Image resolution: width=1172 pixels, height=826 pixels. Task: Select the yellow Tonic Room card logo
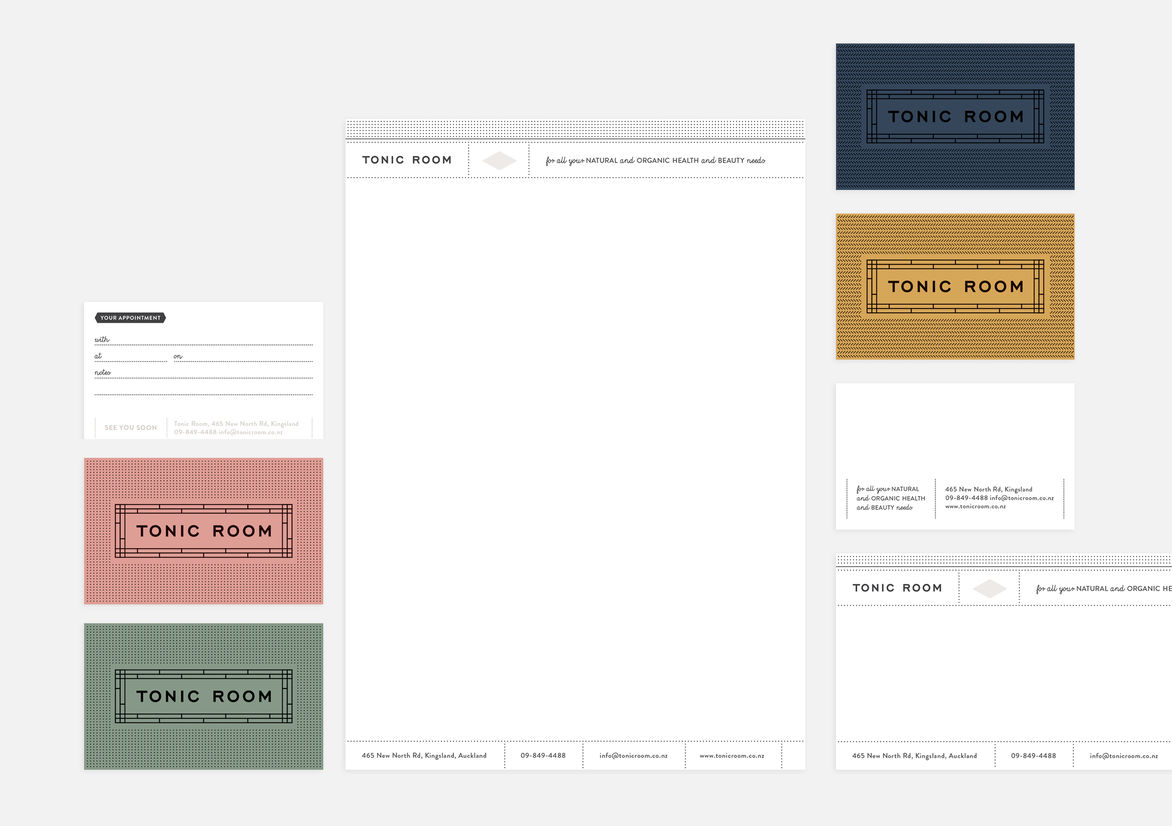955,287
